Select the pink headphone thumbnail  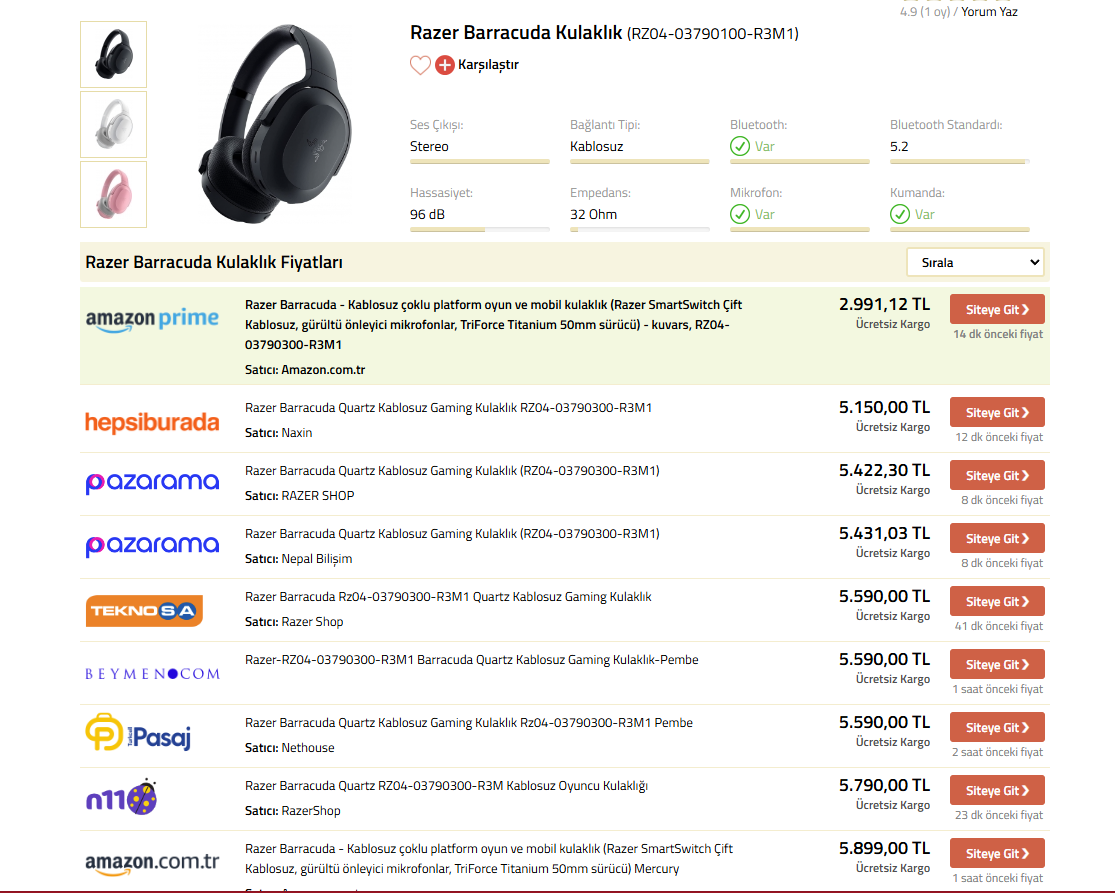click(113, 194)
